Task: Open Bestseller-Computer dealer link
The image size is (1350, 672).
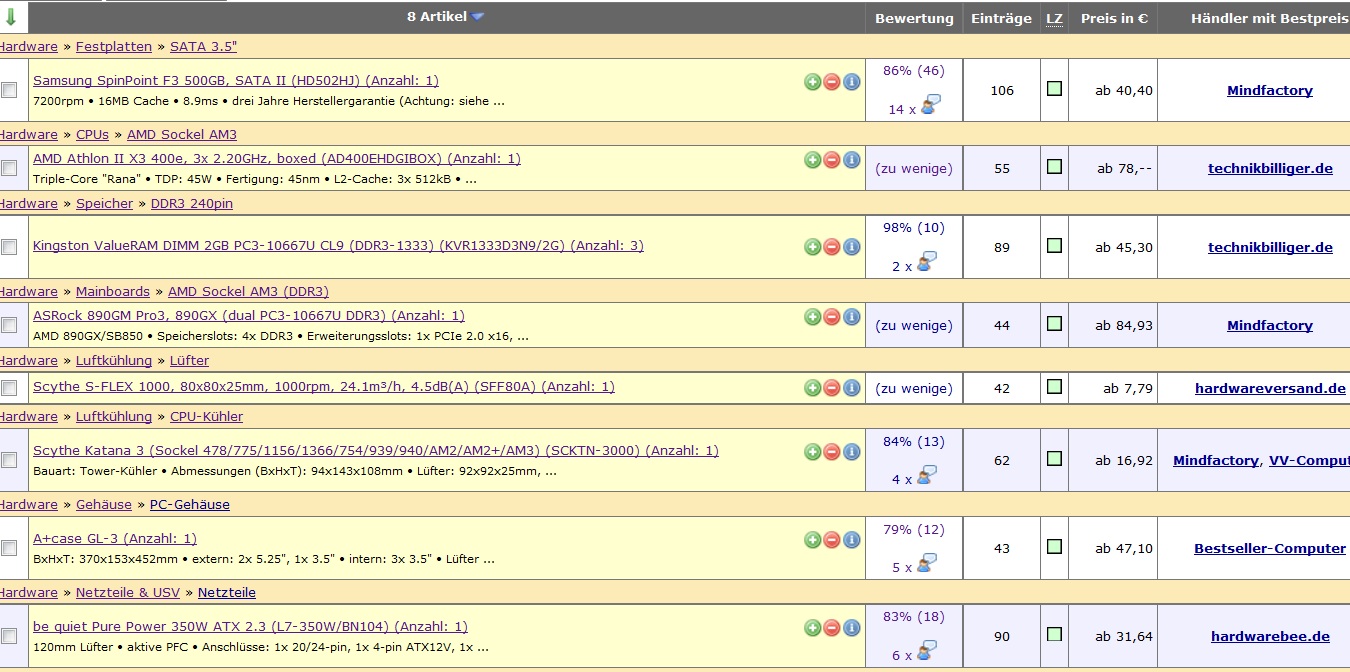Action: tap(1270, 549)
